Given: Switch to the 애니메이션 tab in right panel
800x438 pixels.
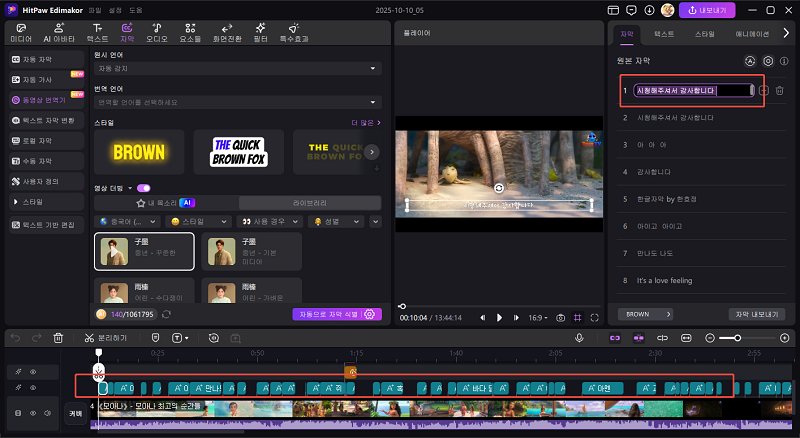Looking at the screenshot, I should tap(753, 33).
